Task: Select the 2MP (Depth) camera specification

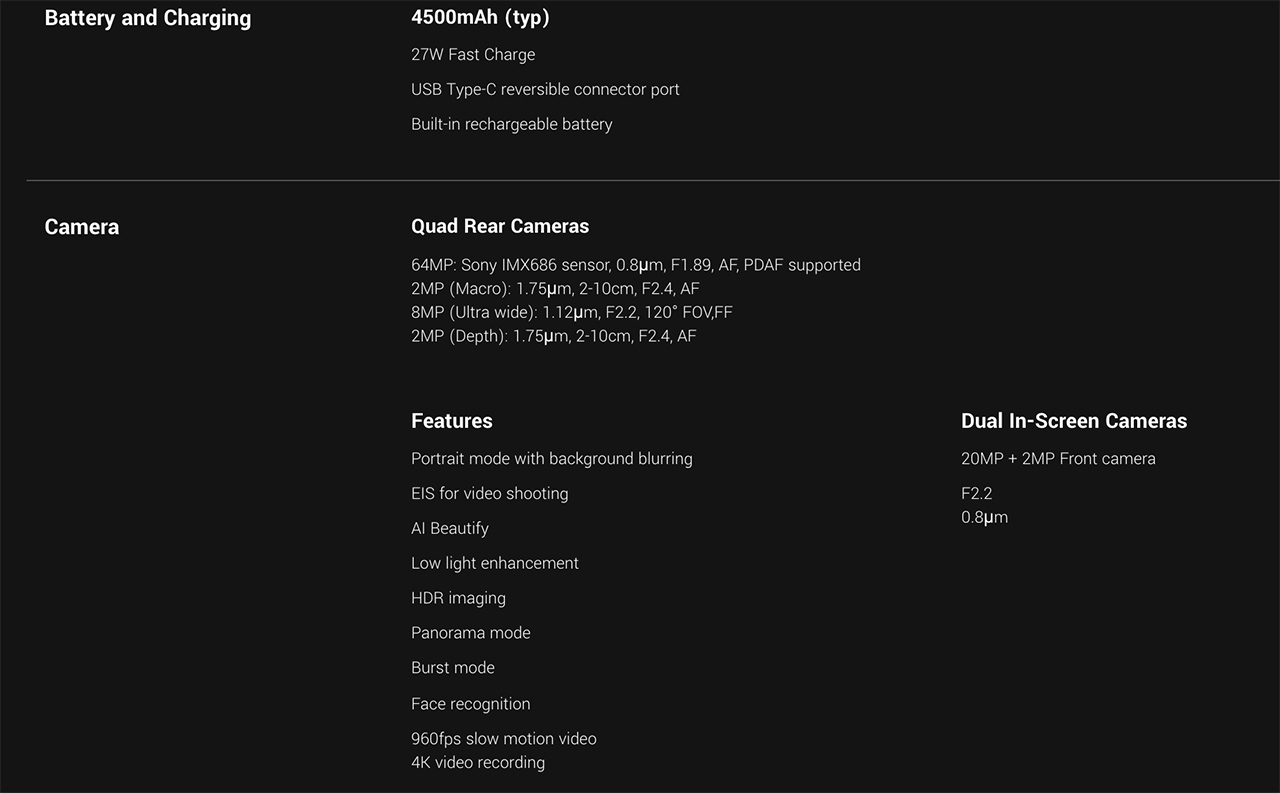Action: (553, 336)
